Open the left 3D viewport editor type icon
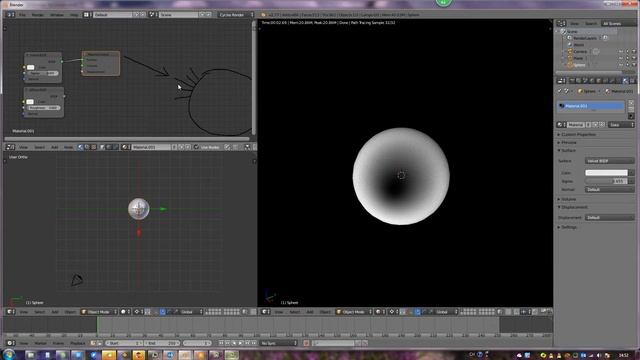The height and width of the screenshot is (360, 640). [x=10, y=312]
